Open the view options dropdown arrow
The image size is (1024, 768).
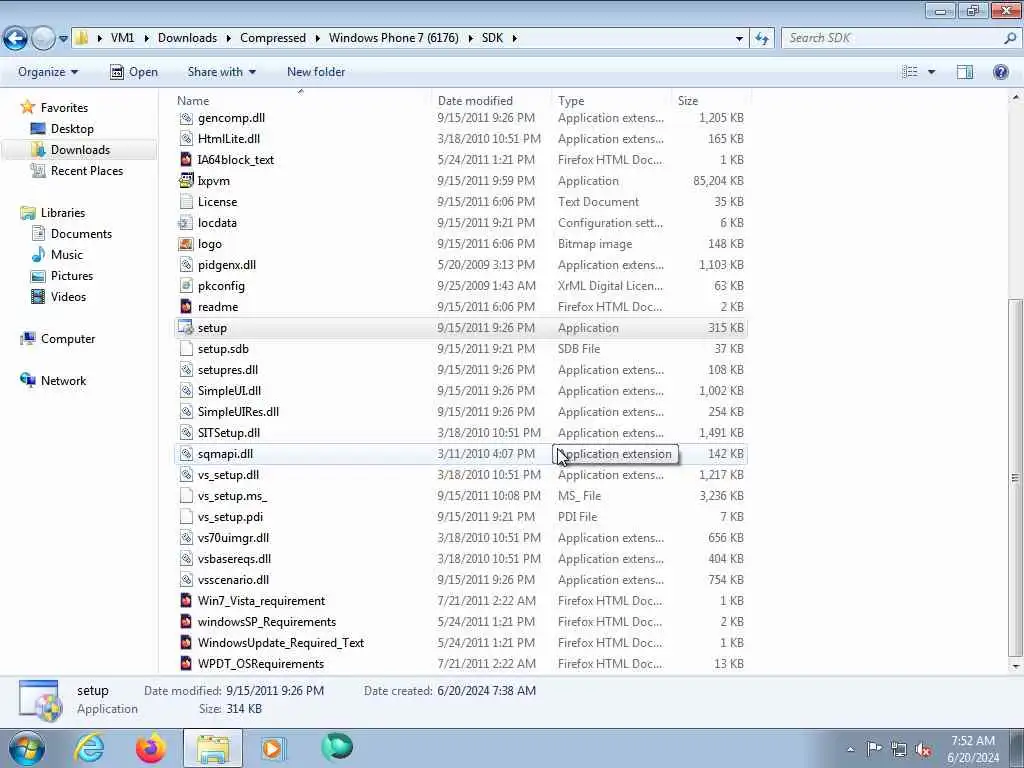tap(931, 72)
